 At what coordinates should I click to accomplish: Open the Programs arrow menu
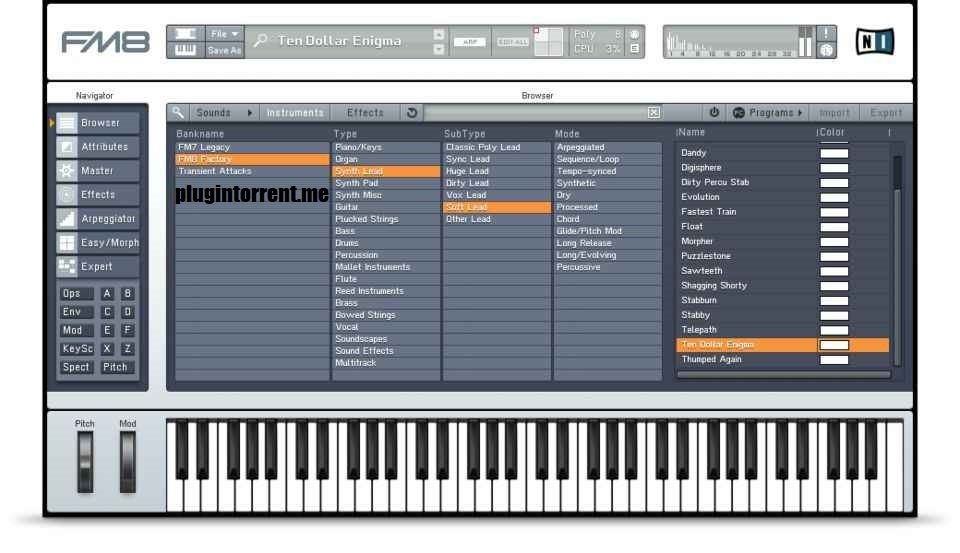800,113
